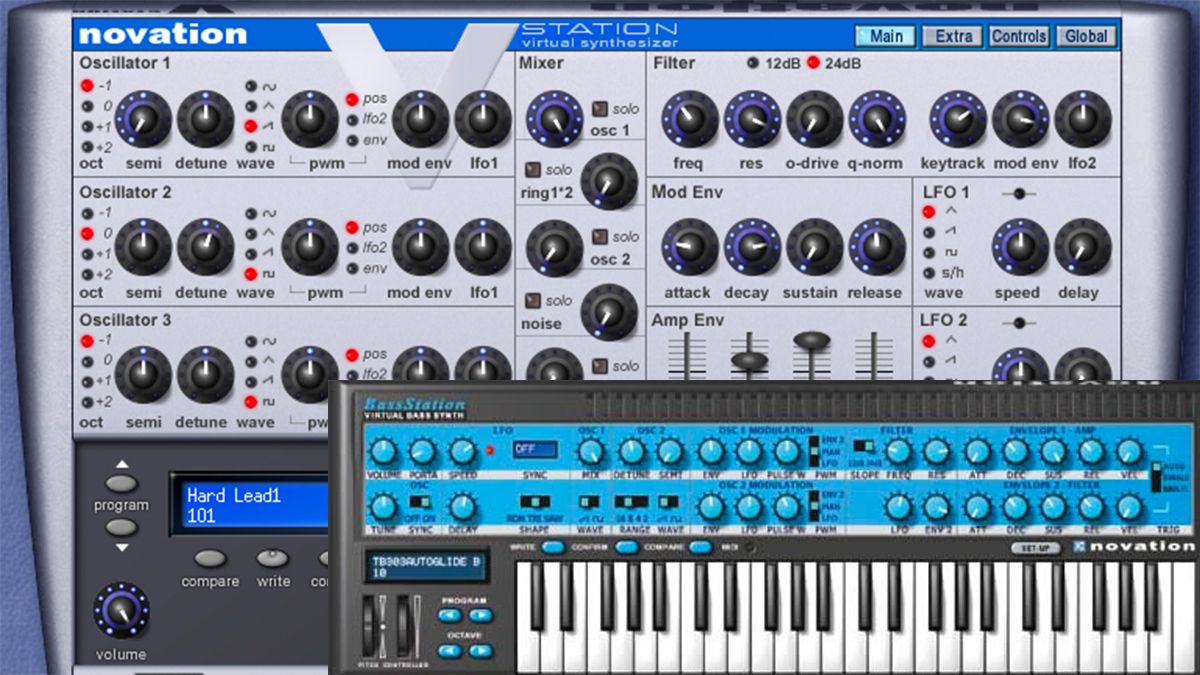Screen dimensions: 1200x675
Task: Click the V-Station write button
Action: point(272,558)
